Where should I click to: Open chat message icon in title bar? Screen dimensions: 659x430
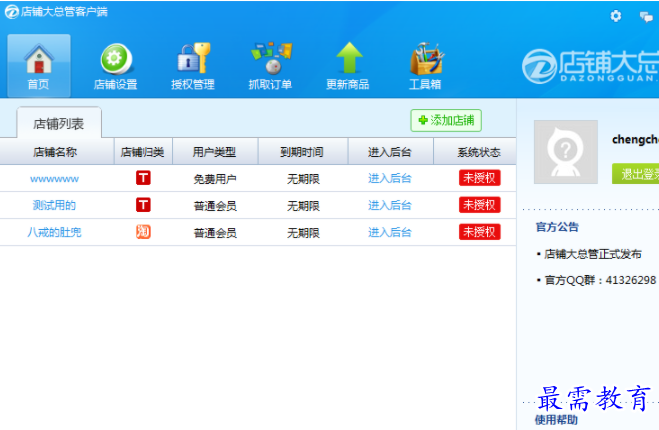(646, 17)
